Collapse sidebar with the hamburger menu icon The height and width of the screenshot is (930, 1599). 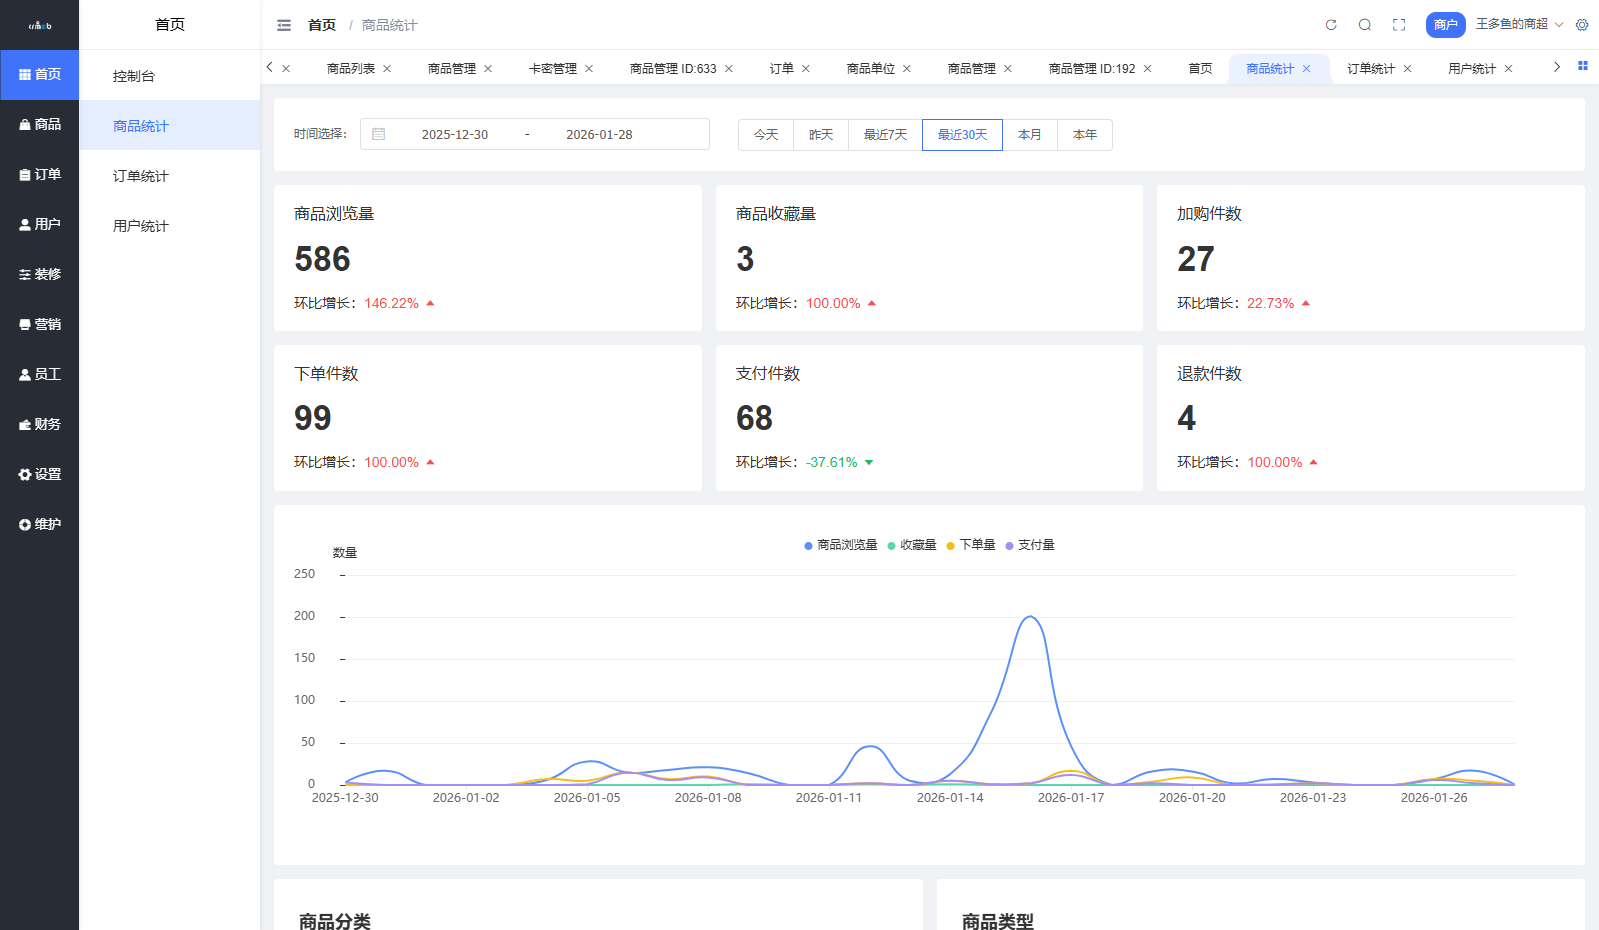(x=284, y=25)
